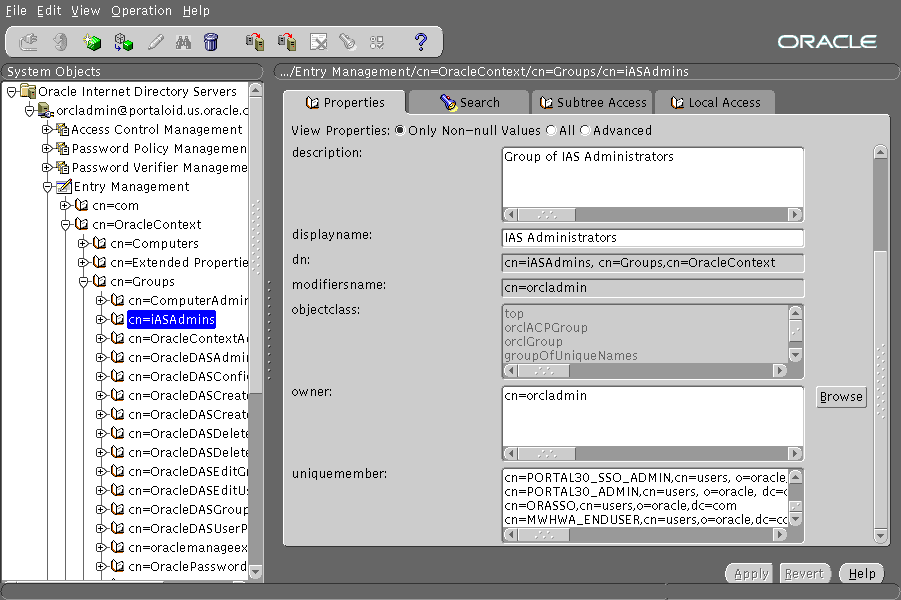Select the Advanced view properties radio button

pyautogui.click(x=584, y=130)
